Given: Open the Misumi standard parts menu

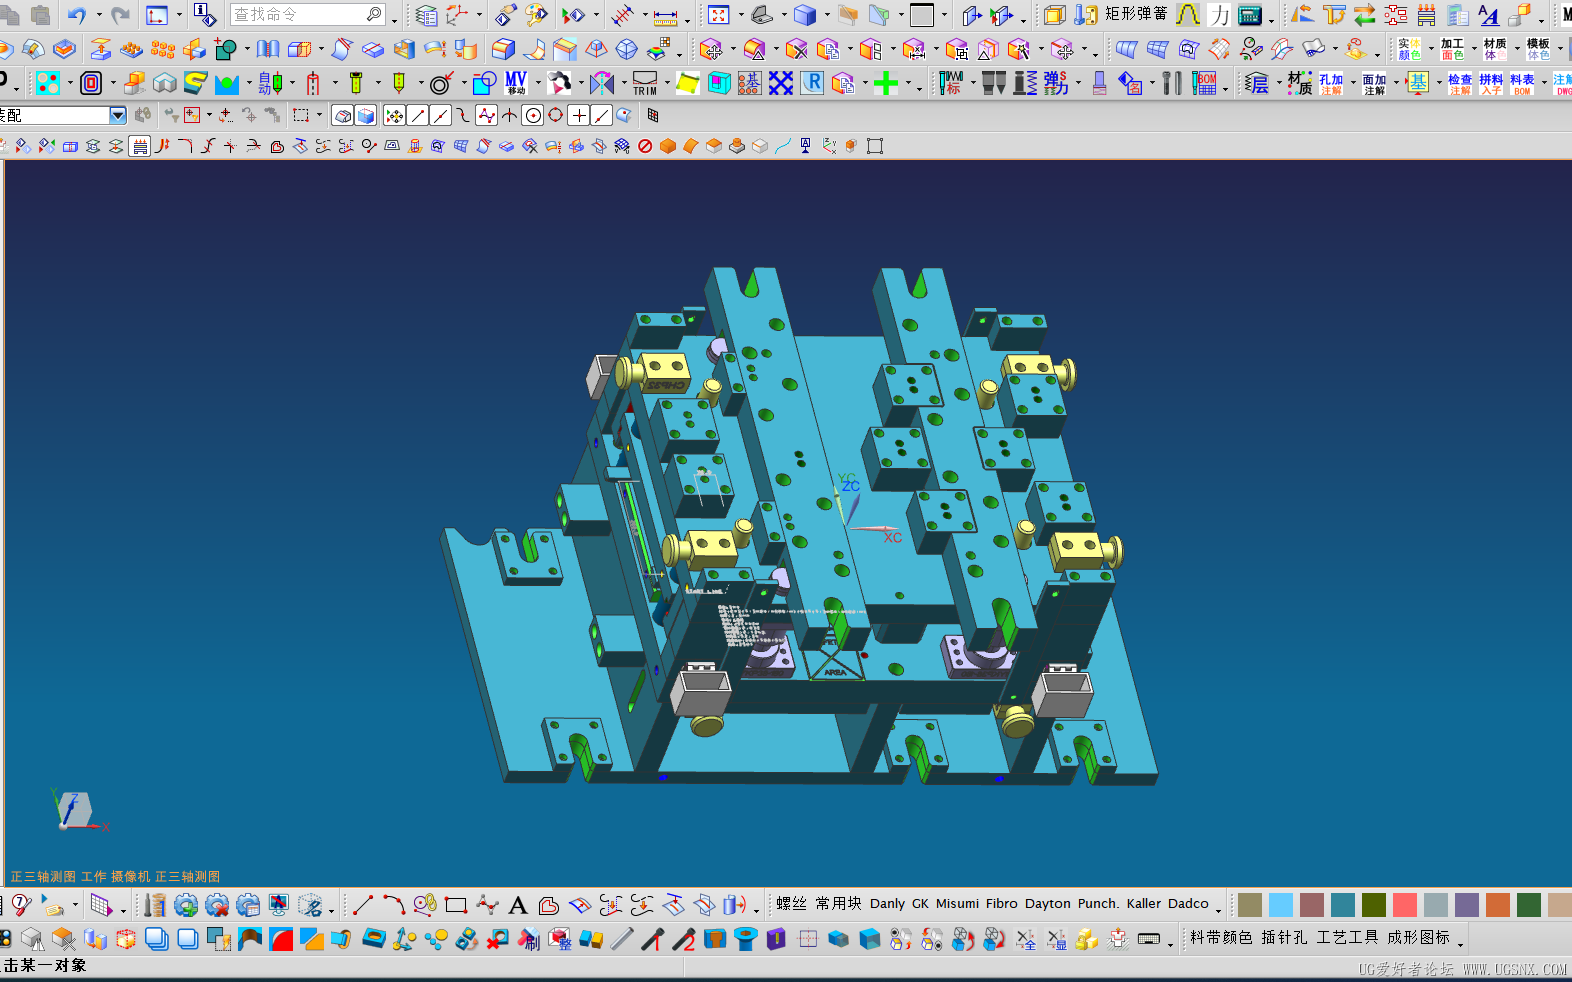Looking at the screenshot, I should 957,903.
